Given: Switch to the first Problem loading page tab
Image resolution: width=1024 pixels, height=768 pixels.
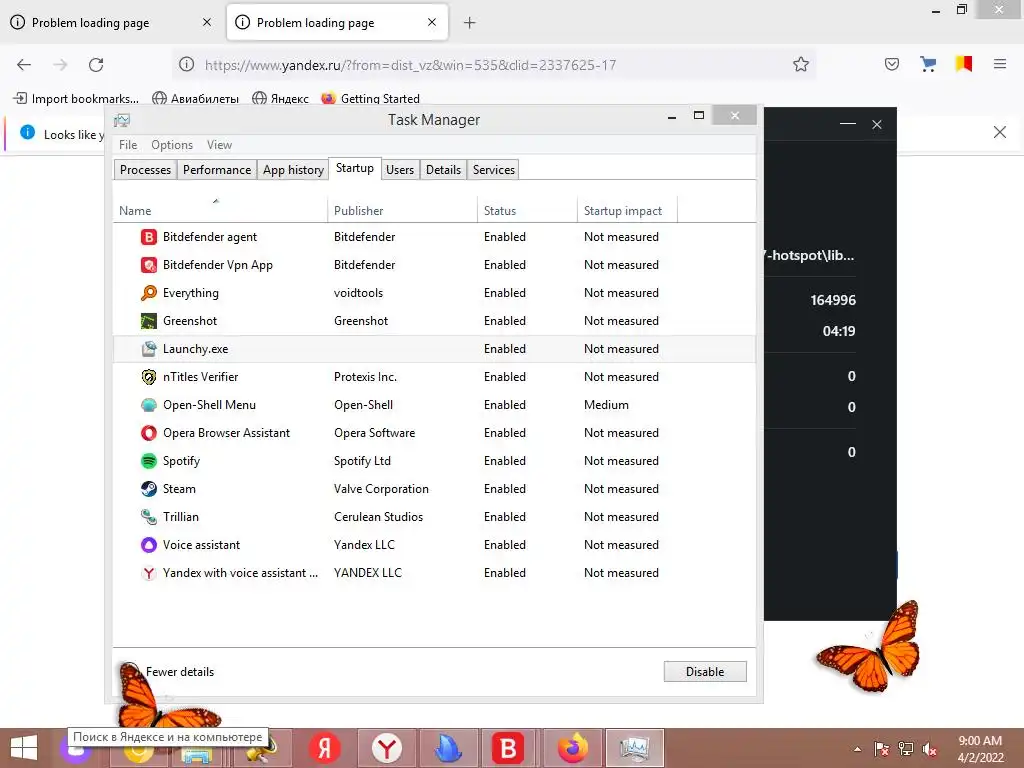Looking at the screenshot, I should (111, 23).
